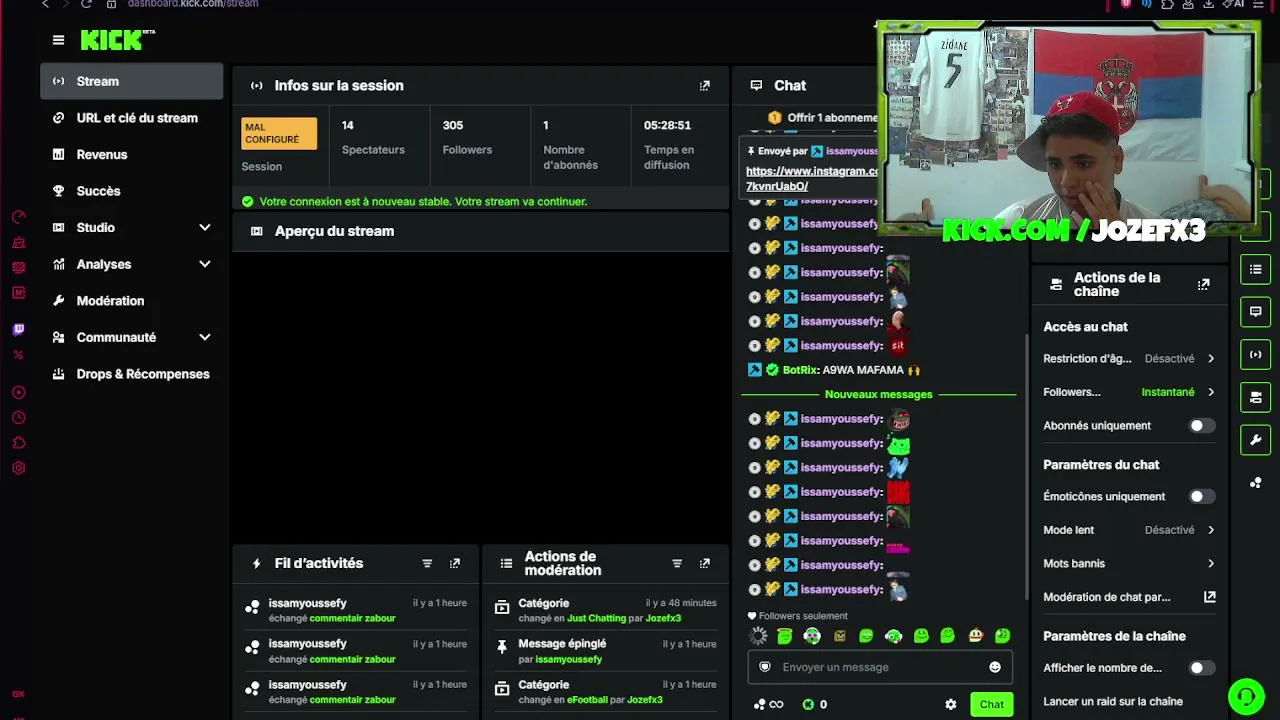Open the hamburger menu next to Kick logo
Viewport: 1280px width, 720px height.
pos(58,40)
